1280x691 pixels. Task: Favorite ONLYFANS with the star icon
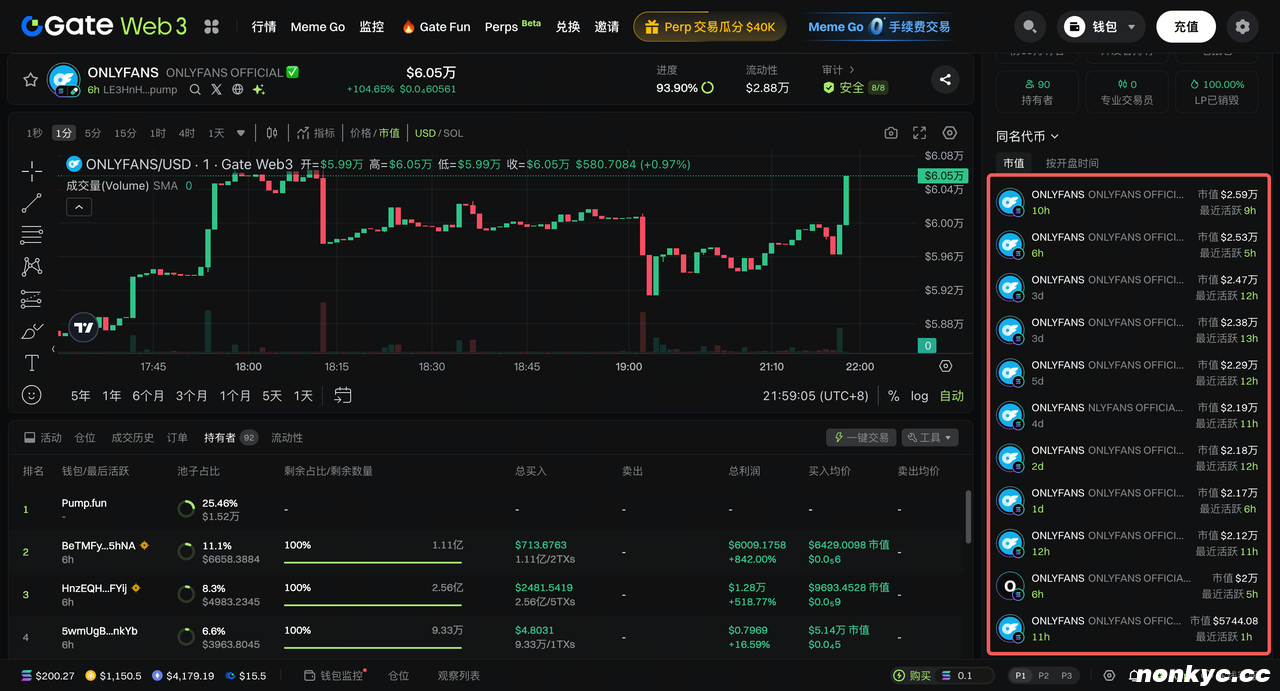(x=30, y=80)
